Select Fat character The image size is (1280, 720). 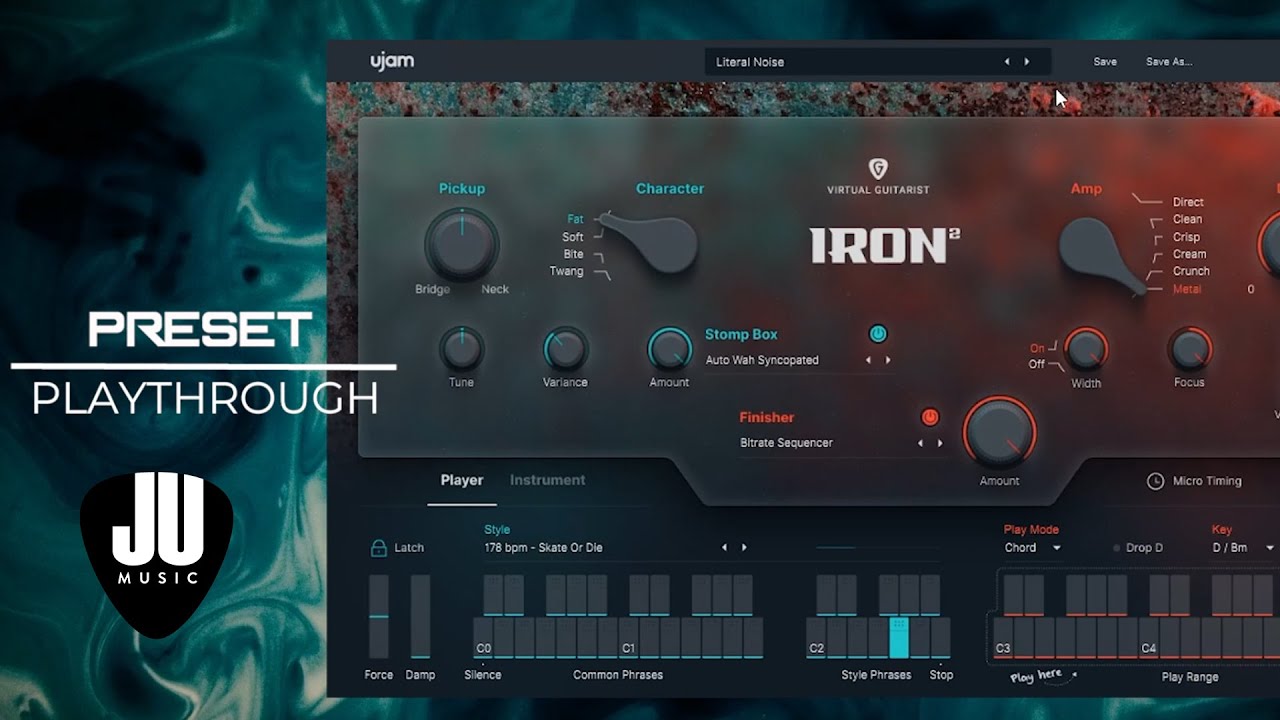[x=575, y=219]
